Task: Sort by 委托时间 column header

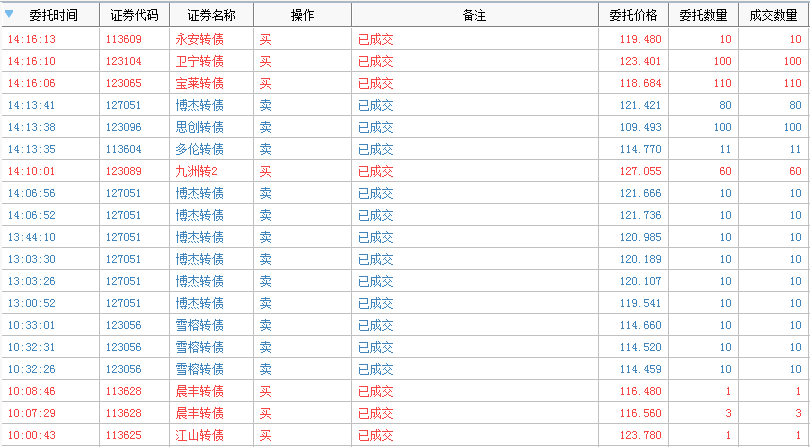Action: (x=51, y=15)
